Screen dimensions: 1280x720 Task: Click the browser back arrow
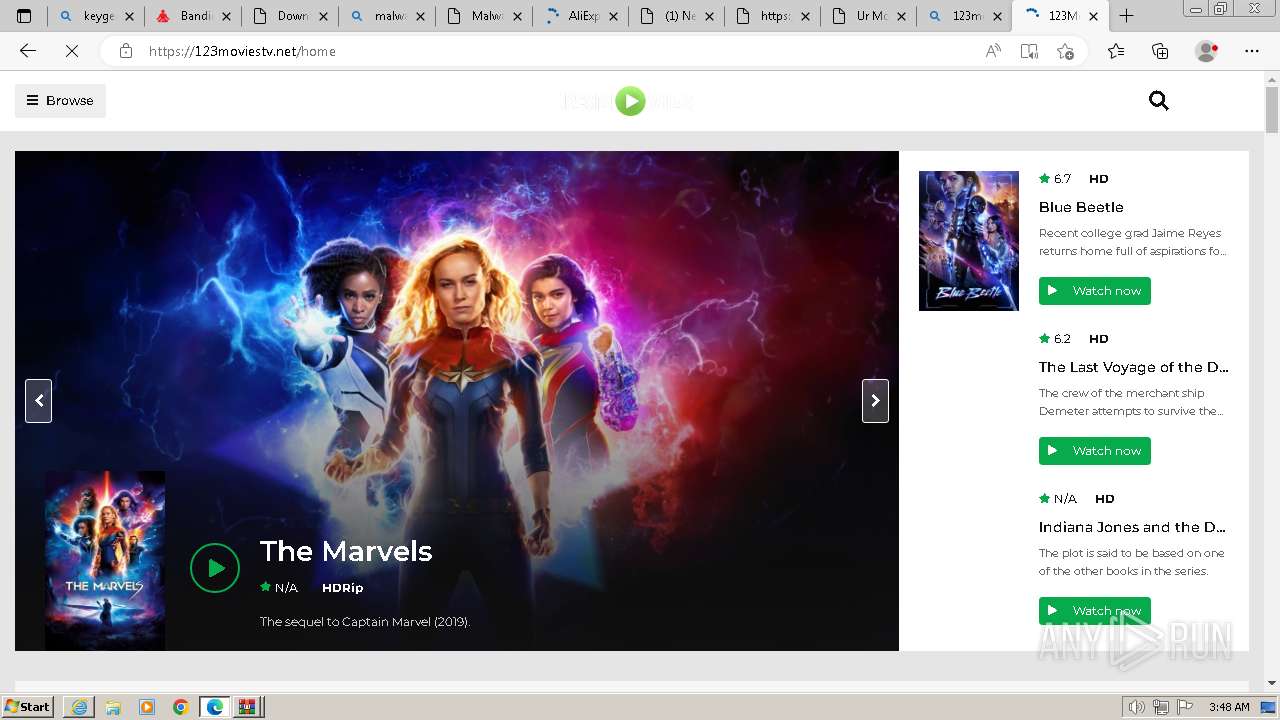[x=28, y=51]
